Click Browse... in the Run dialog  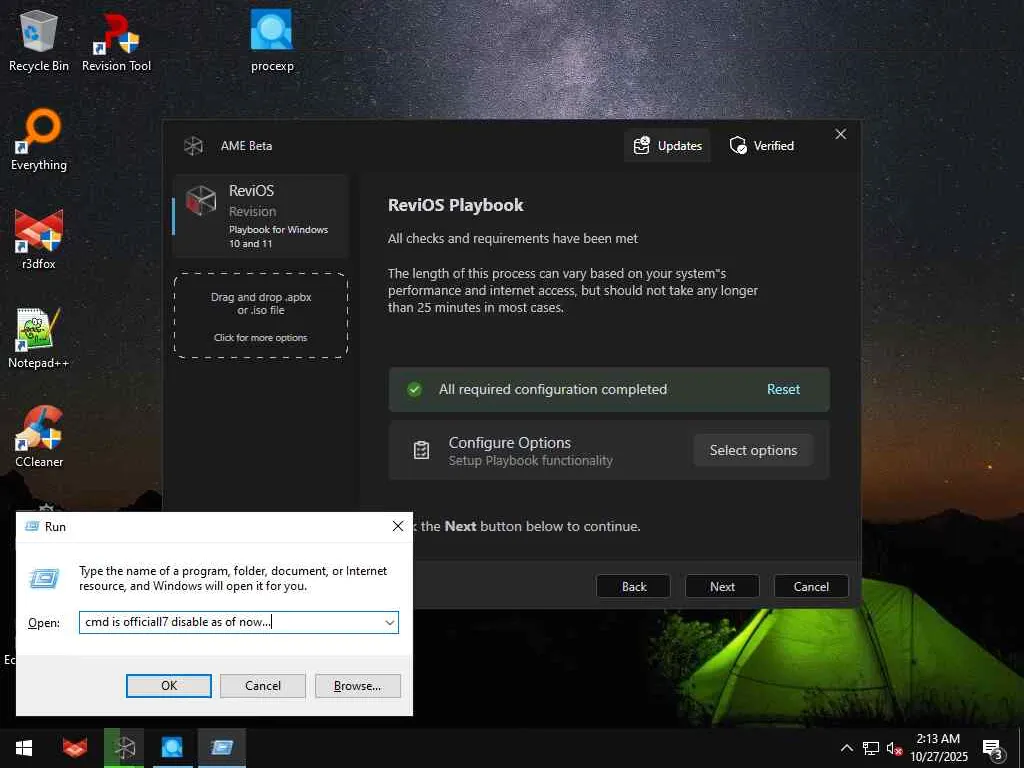coord(357,686)
